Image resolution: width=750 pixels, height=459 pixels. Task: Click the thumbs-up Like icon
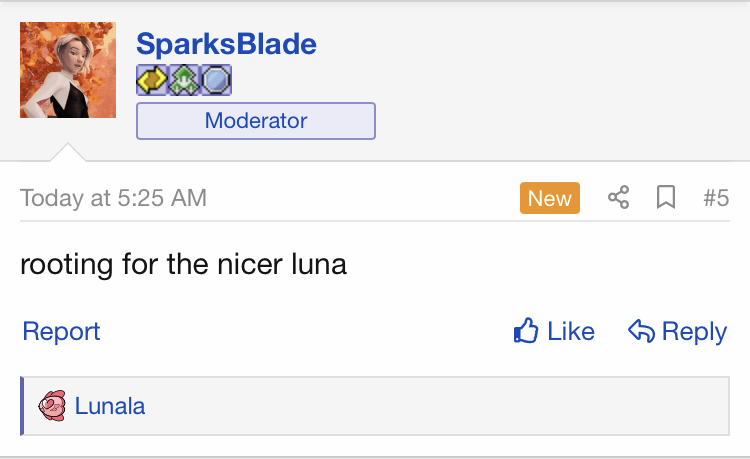[x=526, y=331]
